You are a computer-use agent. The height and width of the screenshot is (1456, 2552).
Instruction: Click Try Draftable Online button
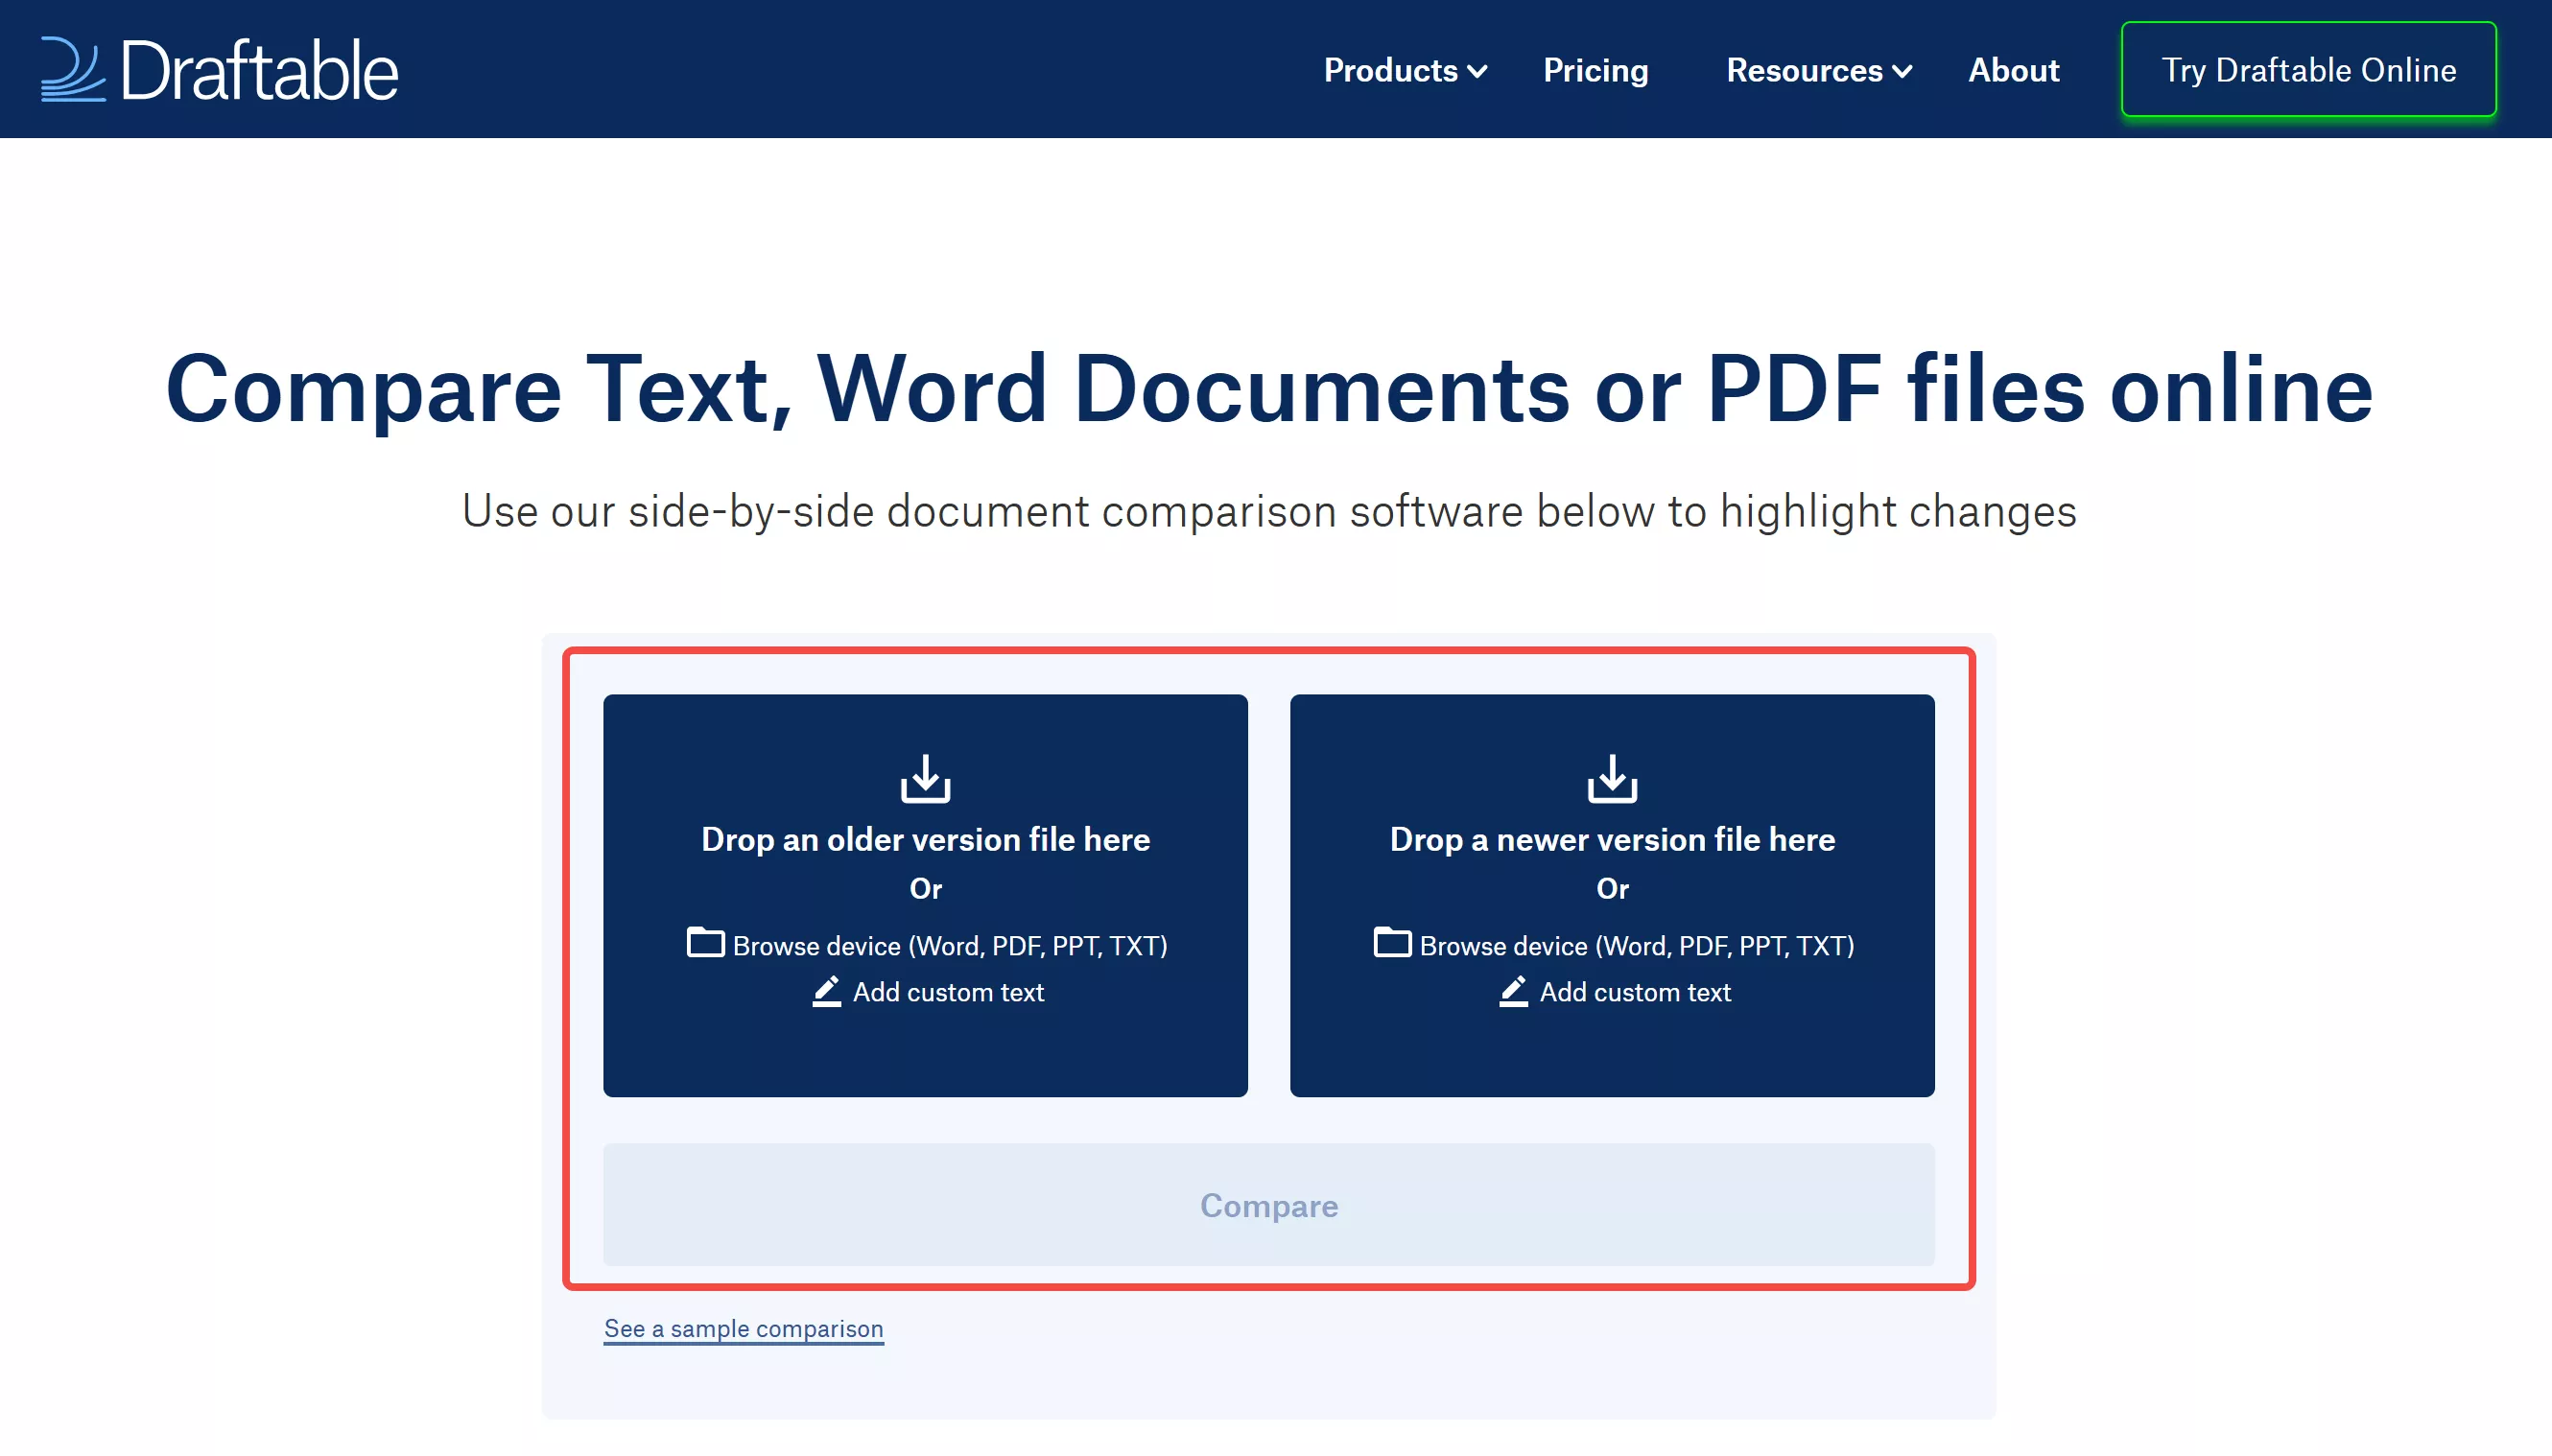2308,70
